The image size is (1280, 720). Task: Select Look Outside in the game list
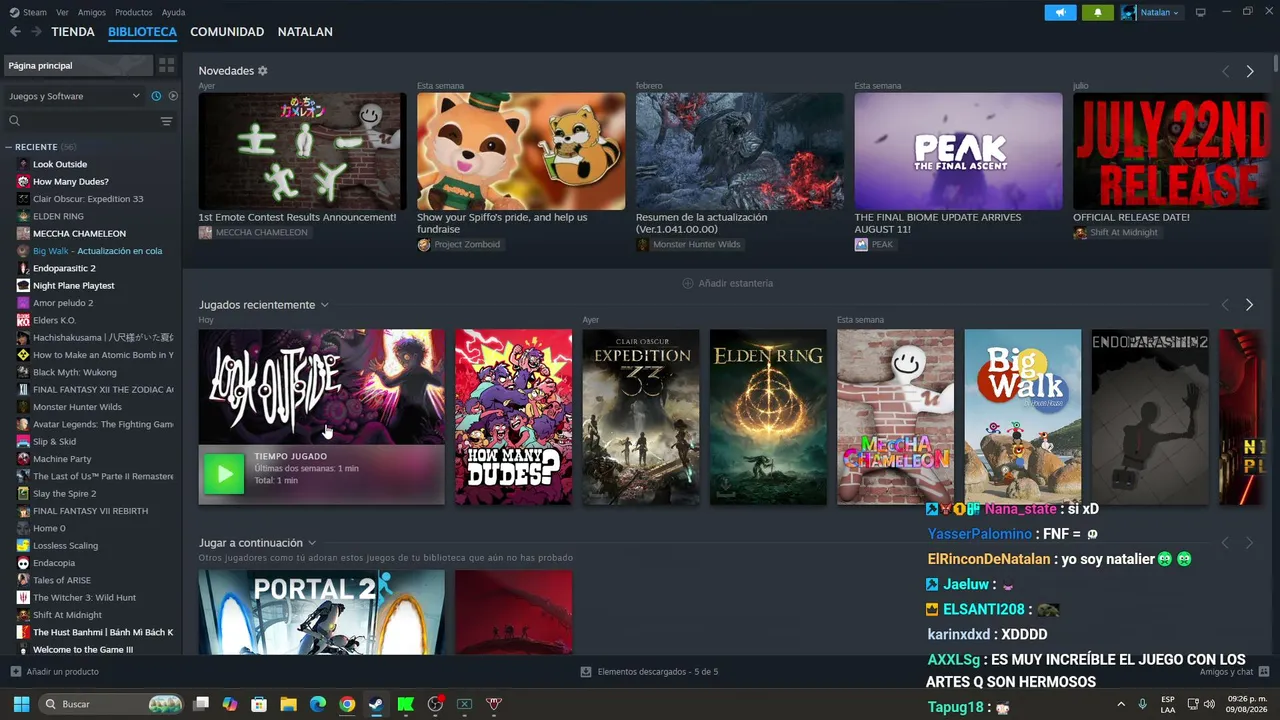click(x=60, y=164)
